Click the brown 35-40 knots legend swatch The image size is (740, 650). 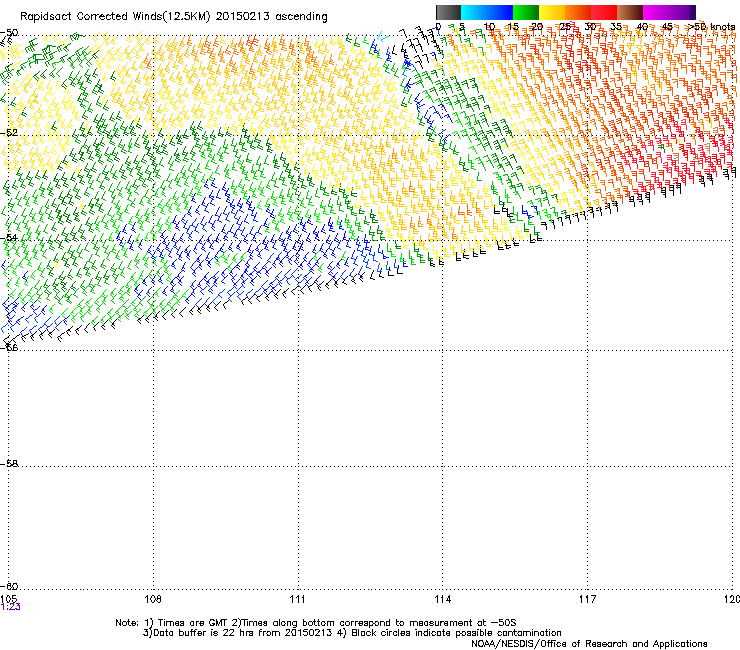tap(630, 12)
